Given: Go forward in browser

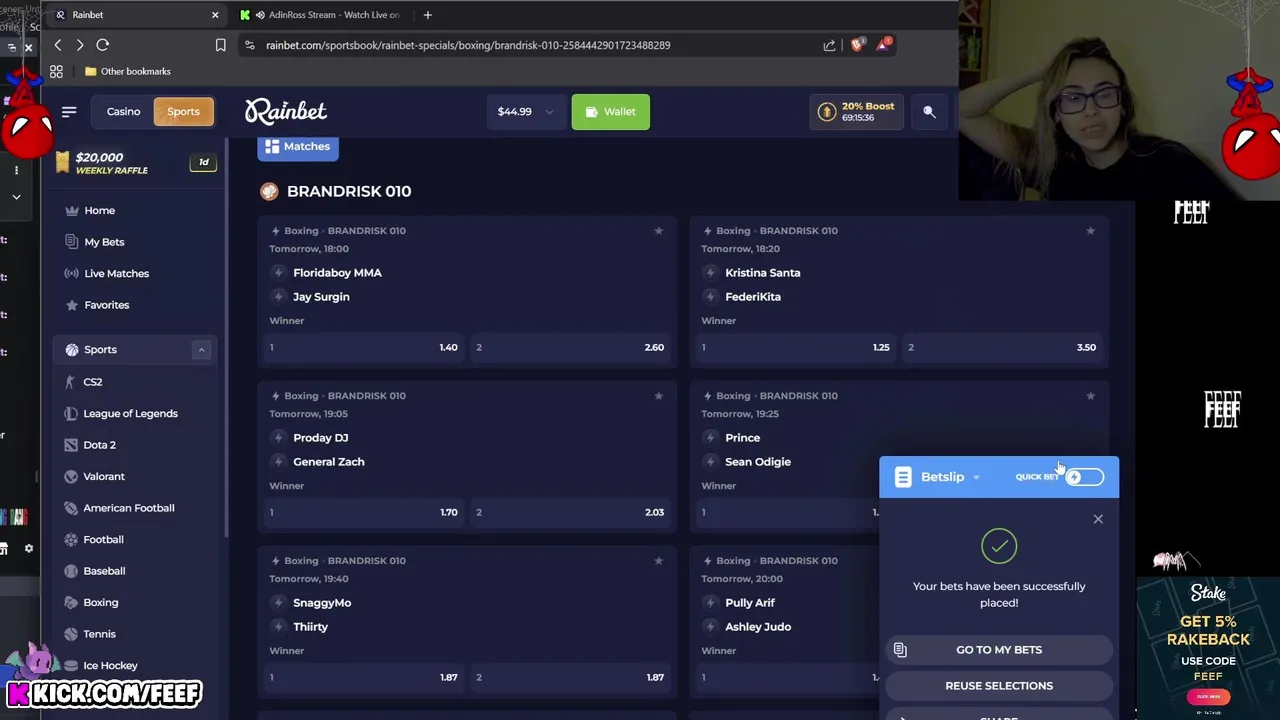Looking at the screenshot, I should [x=80, y=45].
